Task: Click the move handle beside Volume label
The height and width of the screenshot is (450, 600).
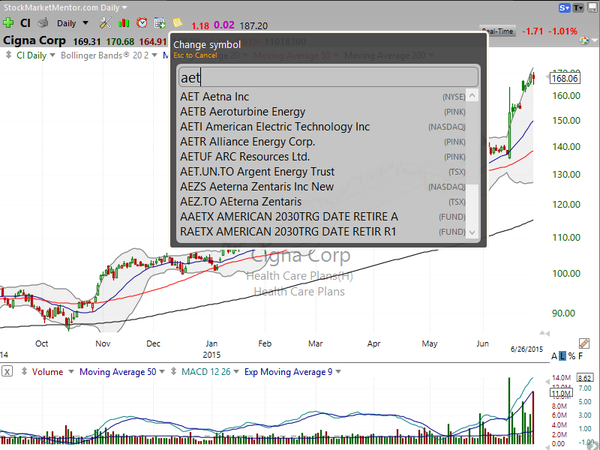Action: (x=24, y=371)
